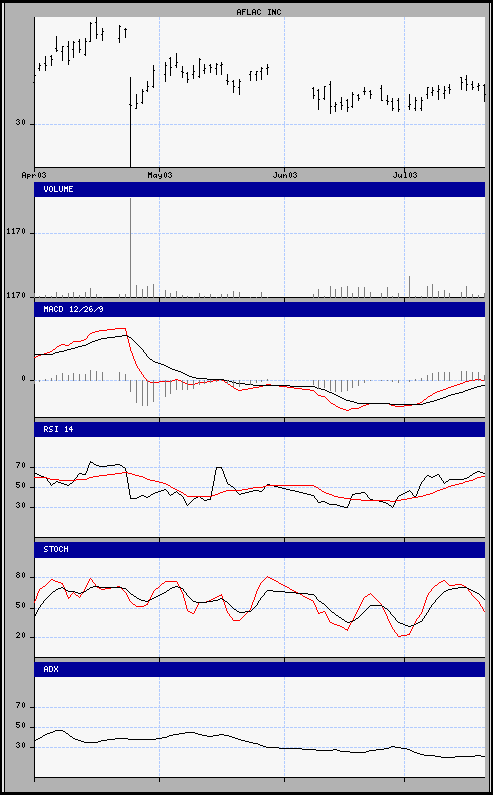Click the Apr03 date axis label
493x795 pixels.
[x=34, y=175]
